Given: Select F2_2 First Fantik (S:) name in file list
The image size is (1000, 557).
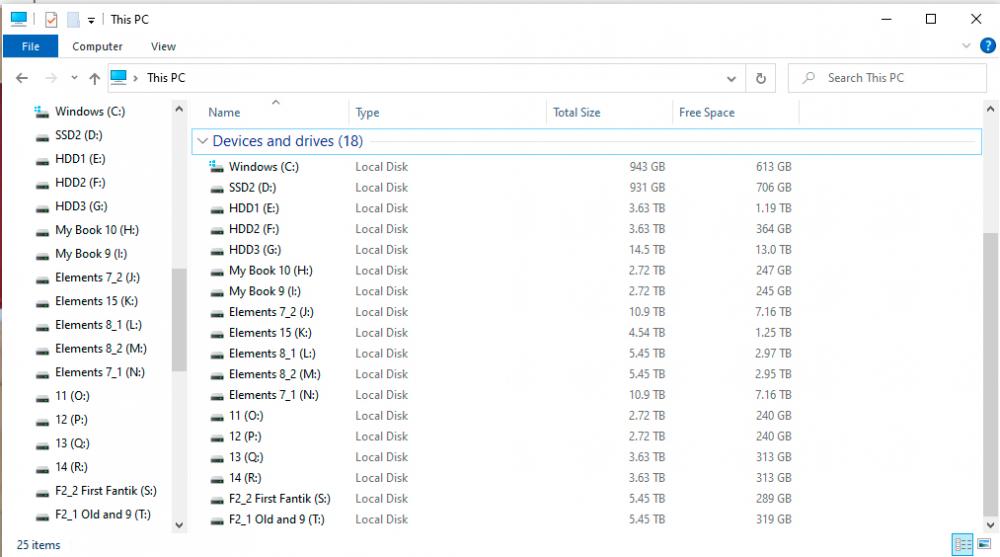Looking at the screenshot, I should [279, 499].
